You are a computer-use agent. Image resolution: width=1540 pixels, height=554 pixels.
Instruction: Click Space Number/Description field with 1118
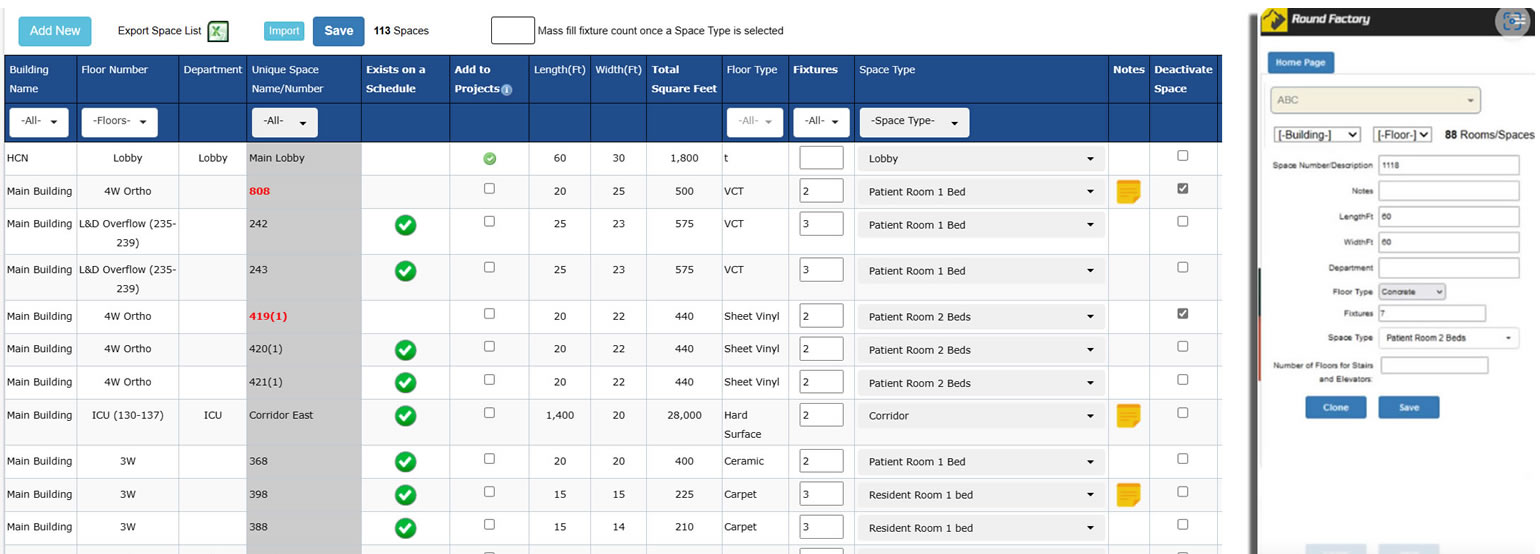coord(1449,165)
